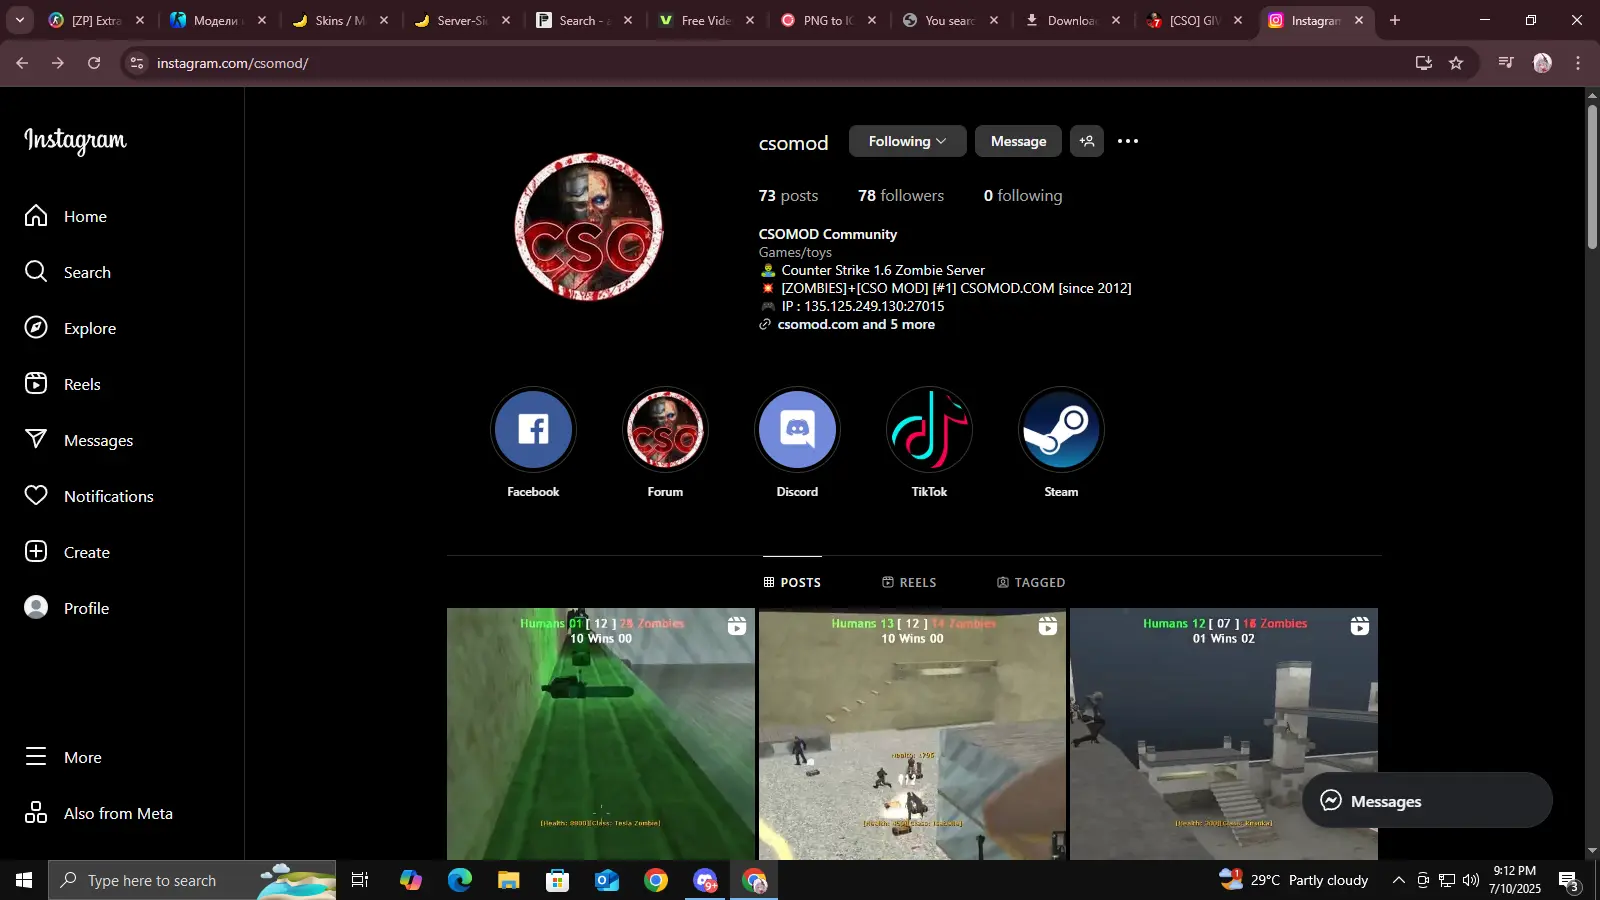The width and height of the screenshot is (1600, 900).
Task: Click the browser forward arrow
Action: click(58, 63)
